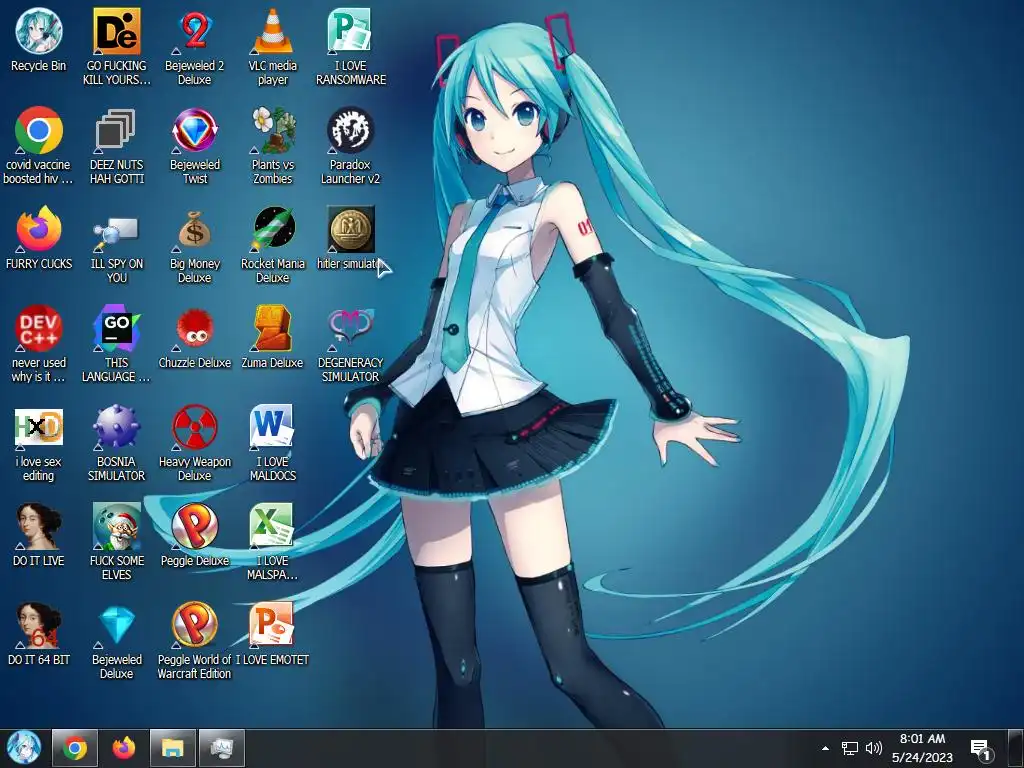Click Chrome in the taskbar
Viewport: 1024px width, 768px height.
click(74, 748)
